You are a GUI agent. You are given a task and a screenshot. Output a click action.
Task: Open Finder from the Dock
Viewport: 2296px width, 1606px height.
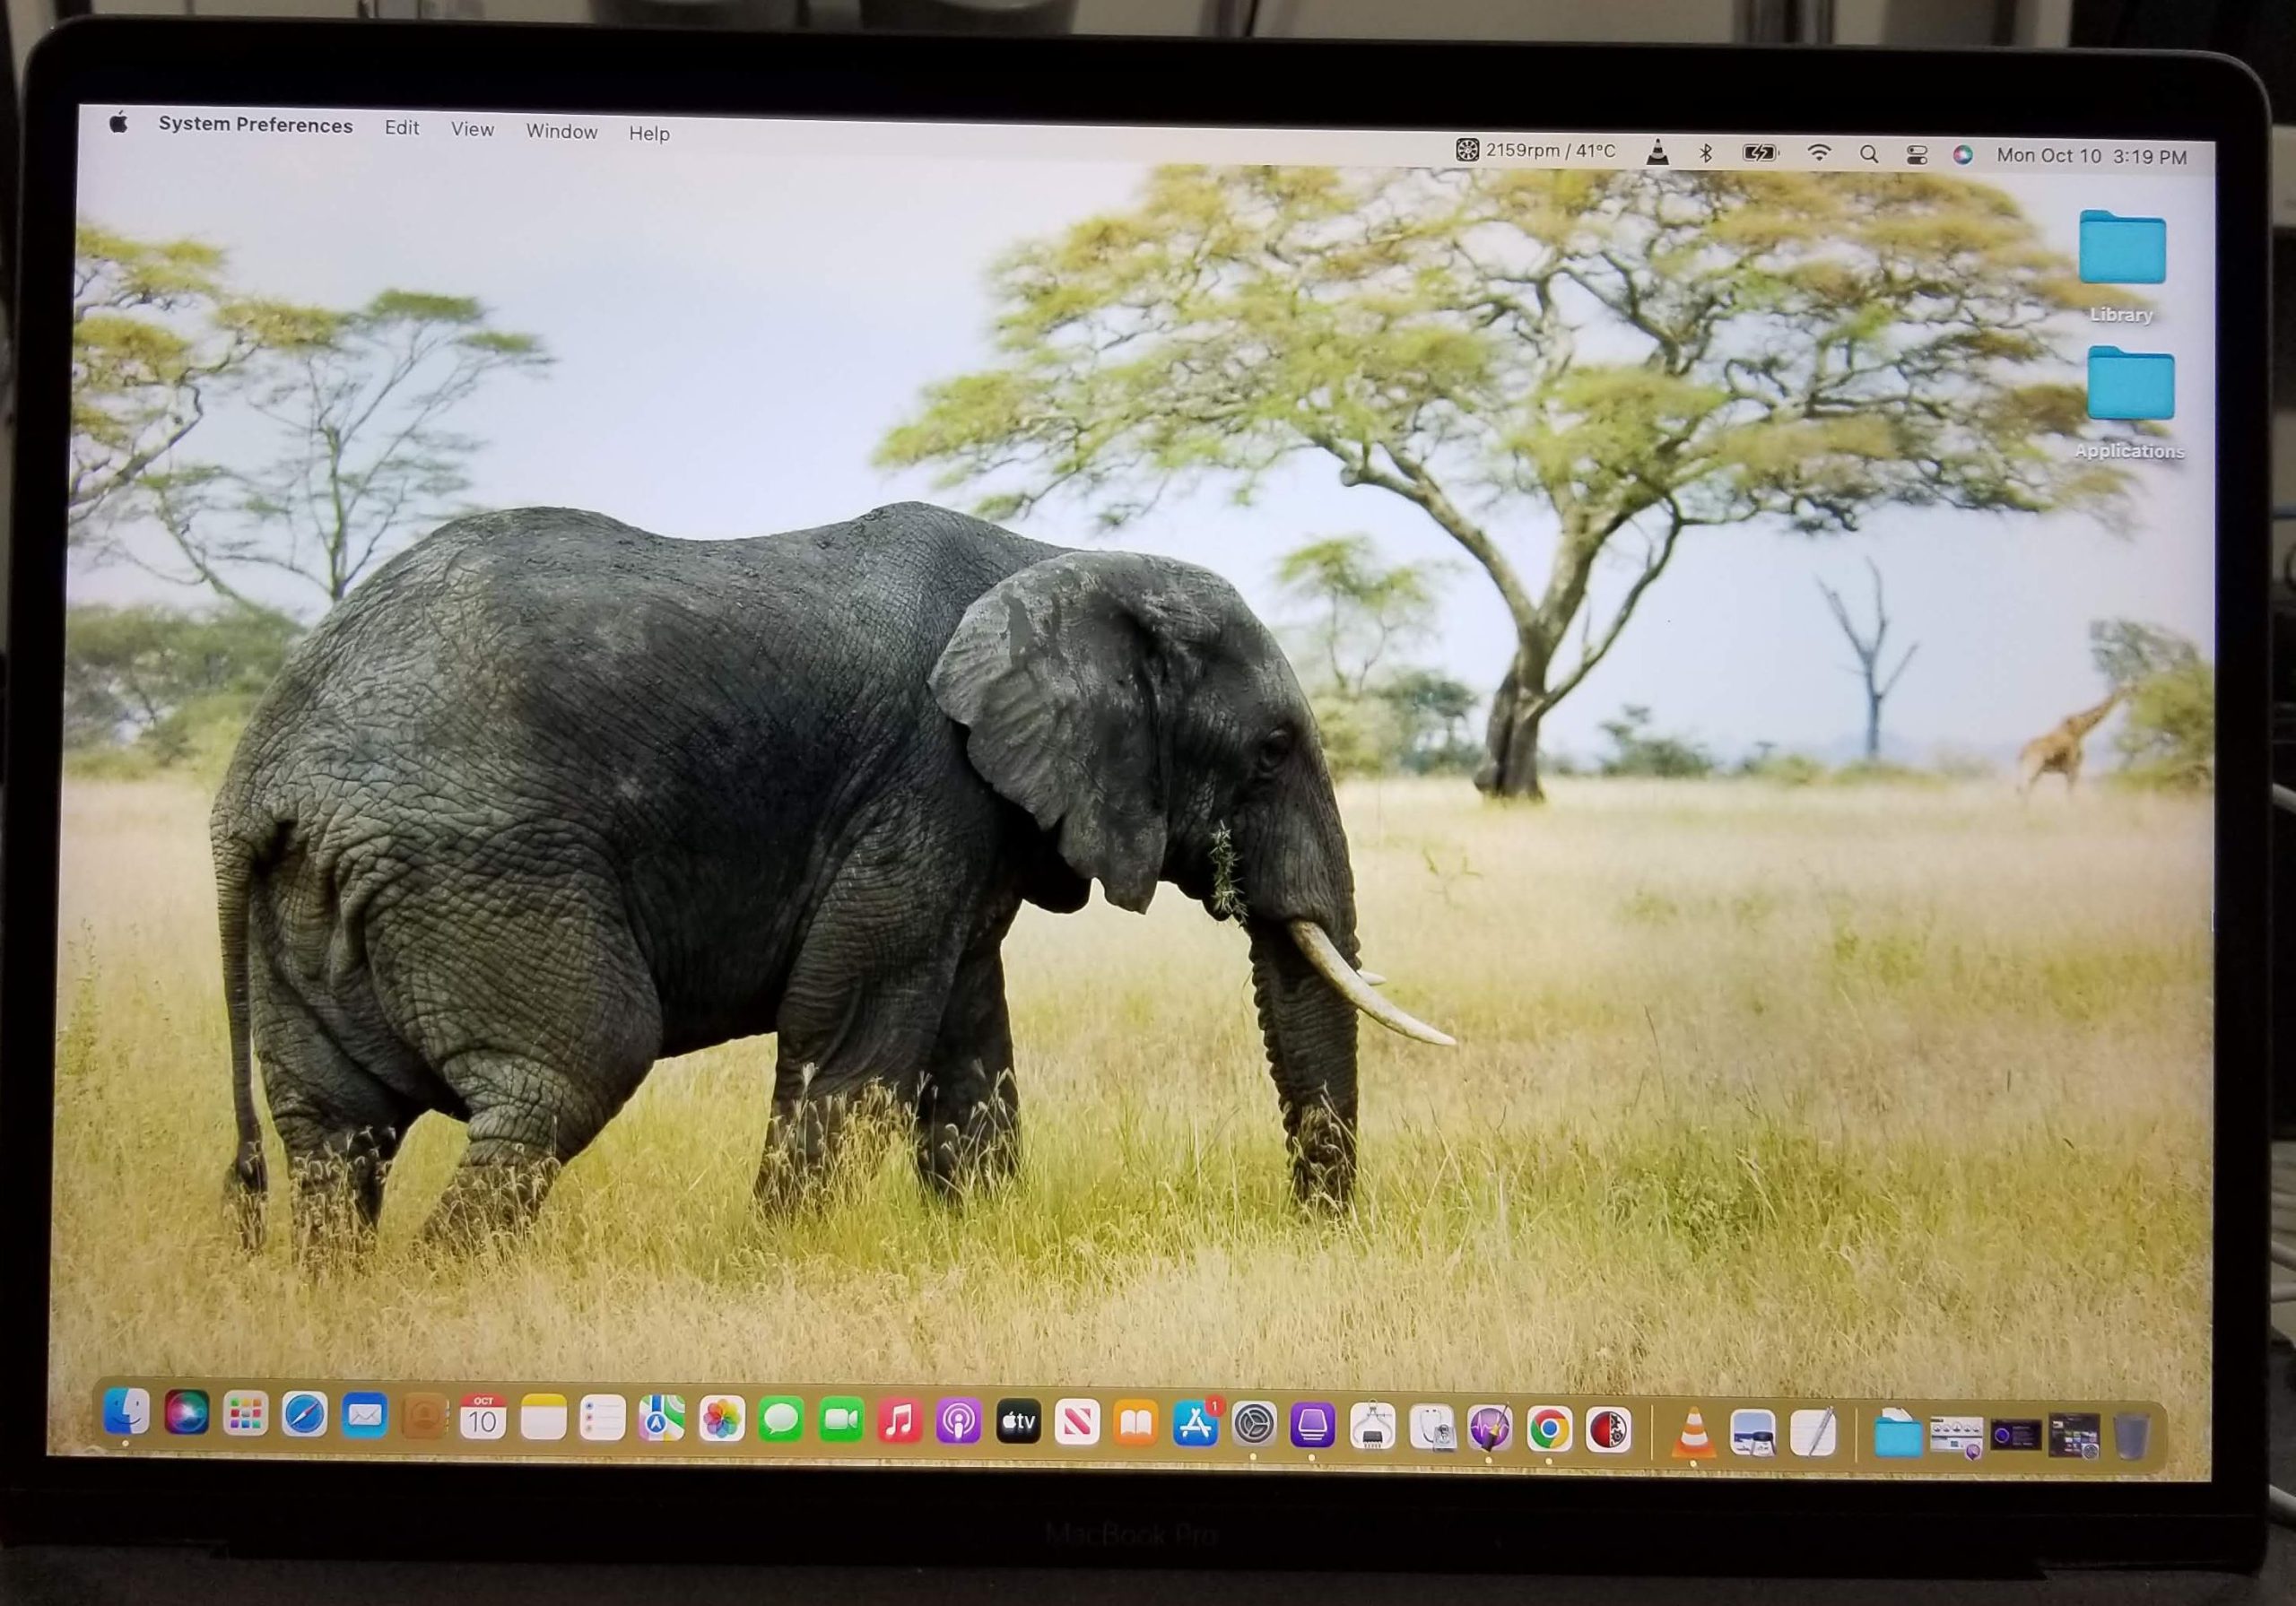(126, 1412)
